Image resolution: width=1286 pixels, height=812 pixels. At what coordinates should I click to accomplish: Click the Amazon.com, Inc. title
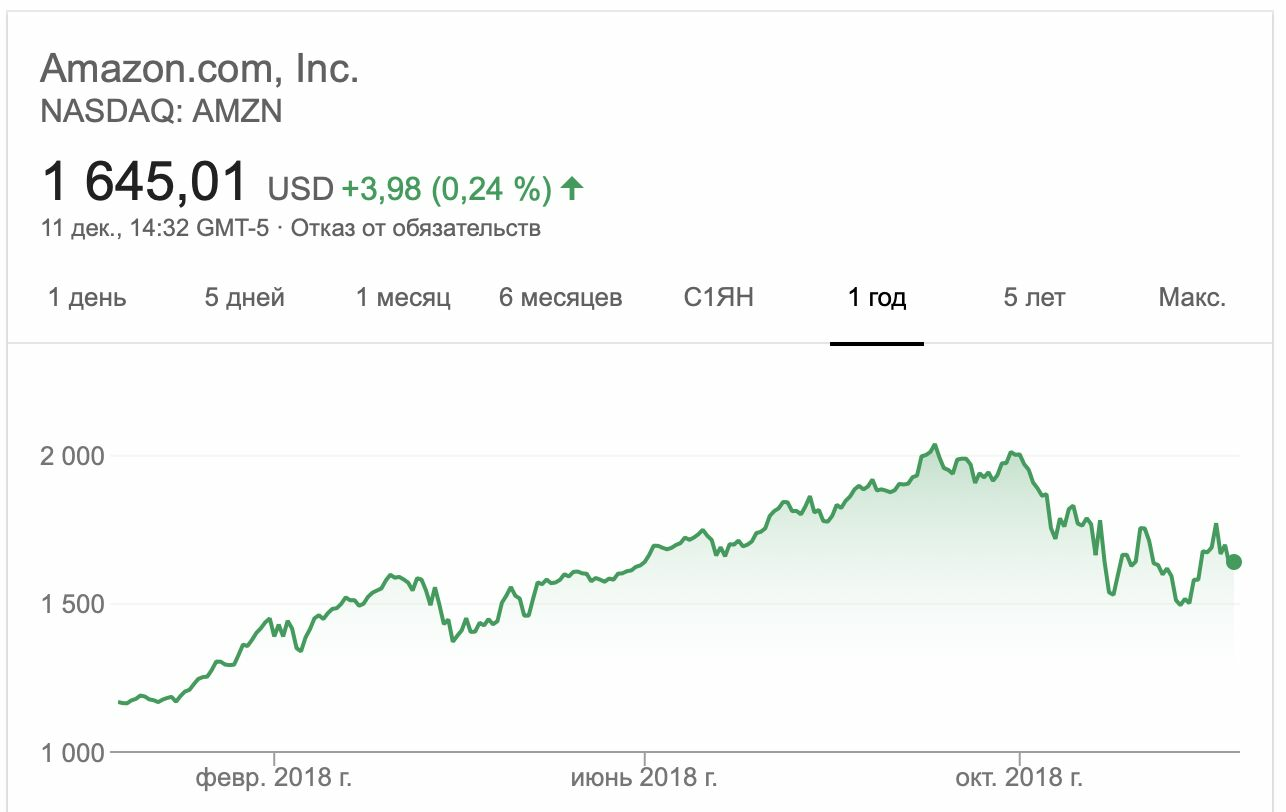199,69
